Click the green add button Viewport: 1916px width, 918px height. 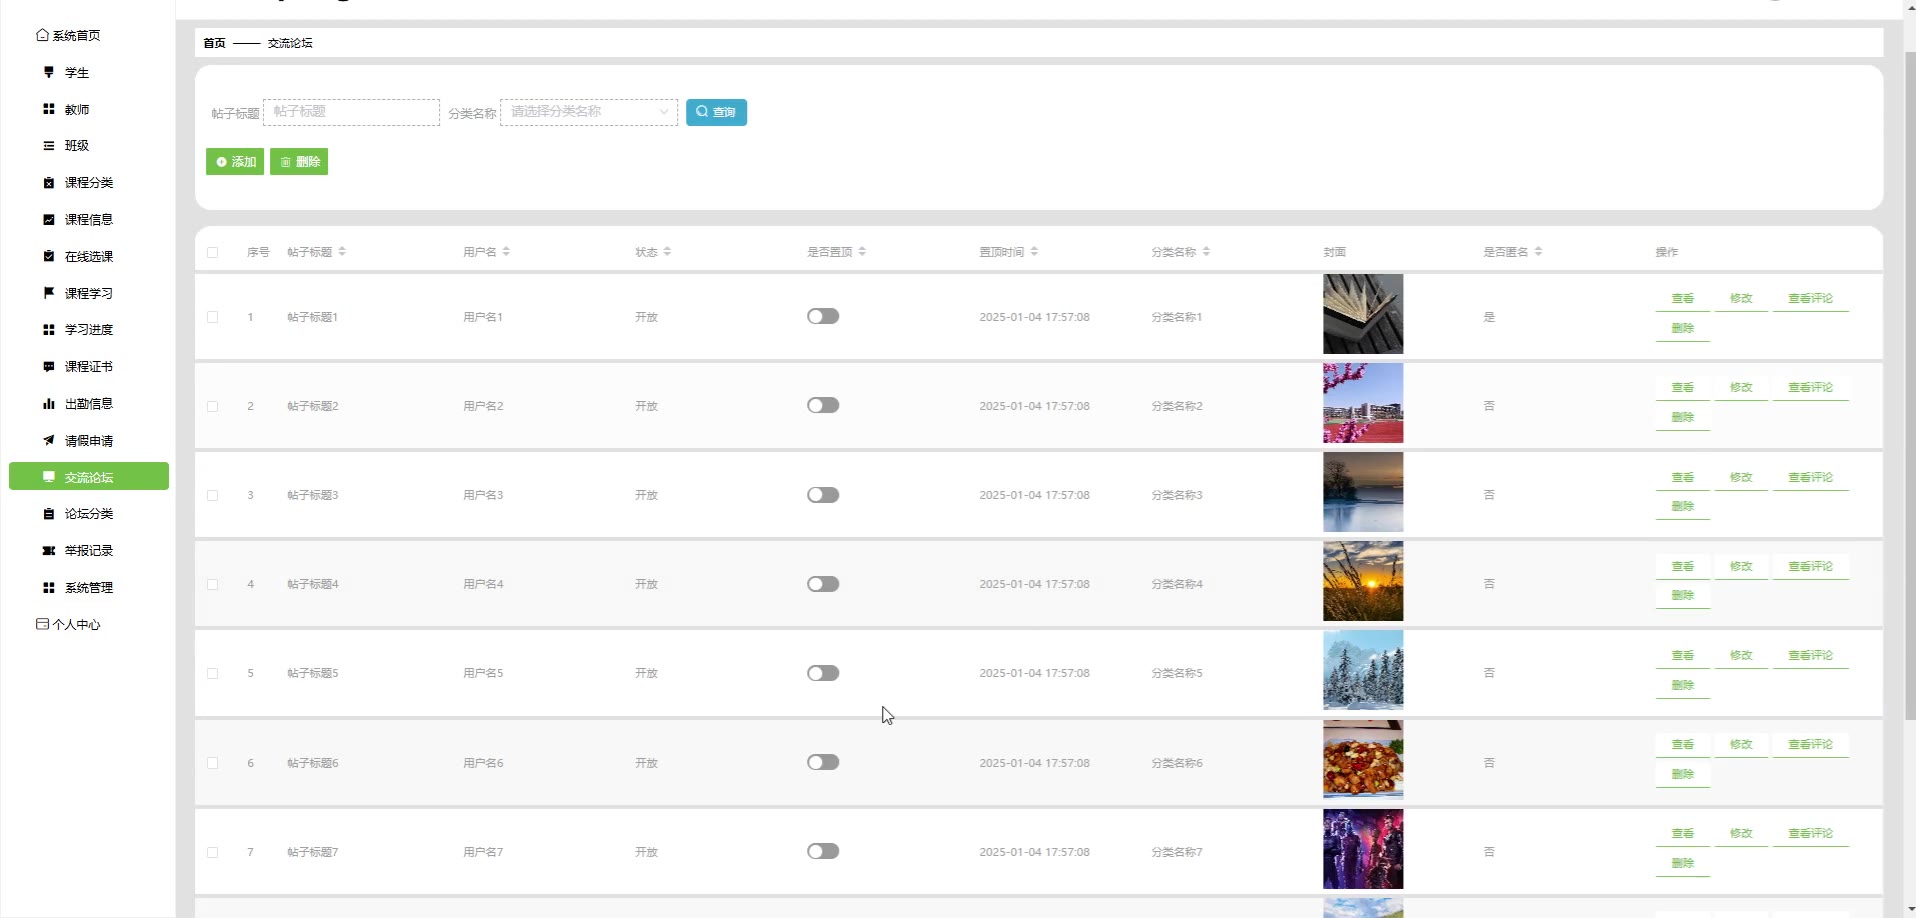[x=235, y=162]
